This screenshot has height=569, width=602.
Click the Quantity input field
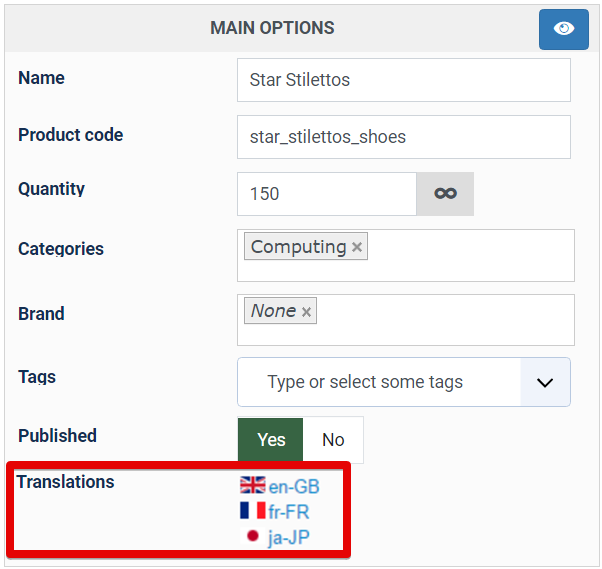[327, 194]
